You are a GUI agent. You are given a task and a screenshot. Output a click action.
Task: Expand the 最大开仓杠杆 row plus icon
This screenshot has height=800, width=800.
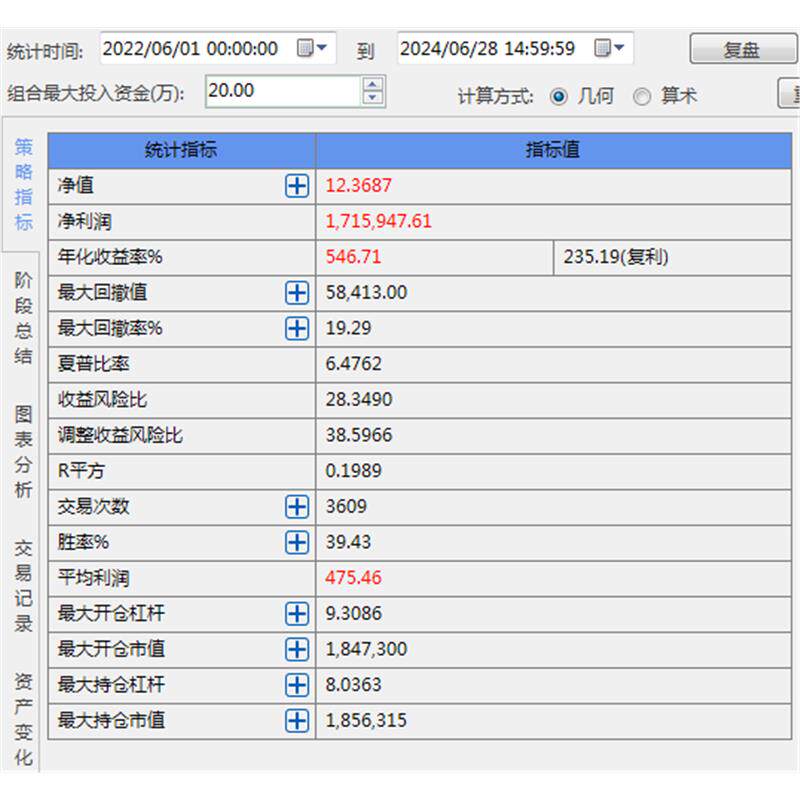coord(296,614)
